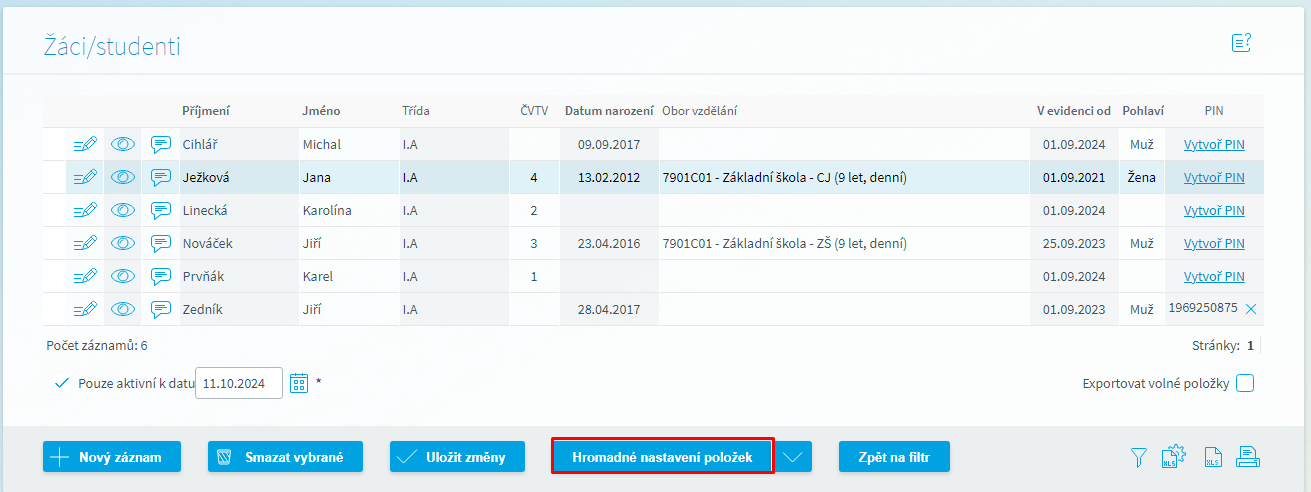Expand dropdown arrow beside Hromadné nastavení položek

(793, 457)
